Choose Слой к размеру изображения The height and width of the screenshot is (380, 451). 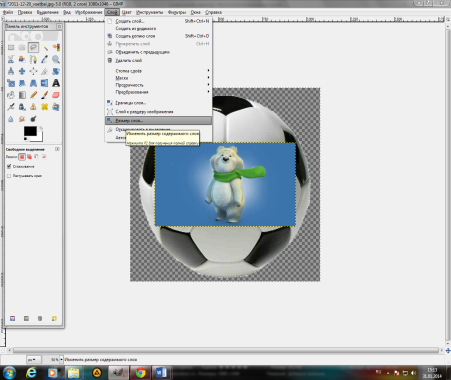coord(158,112)
